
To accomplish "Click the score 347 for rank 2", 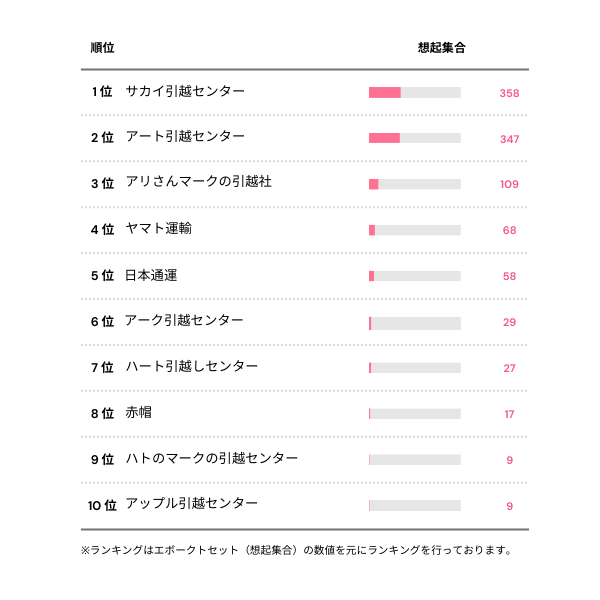I will tap(509, 139).
